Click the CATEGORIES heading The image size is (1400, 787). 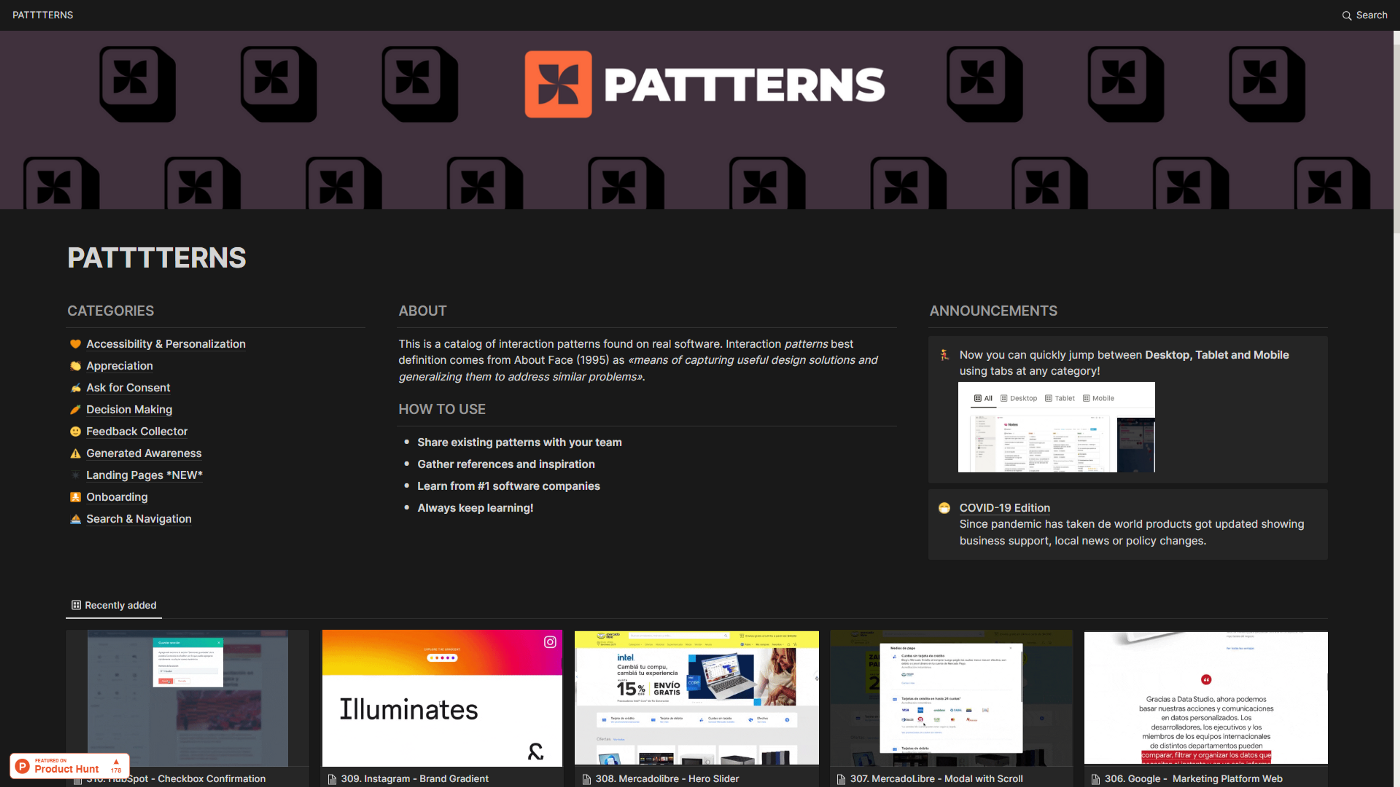[x=111, y=311]
